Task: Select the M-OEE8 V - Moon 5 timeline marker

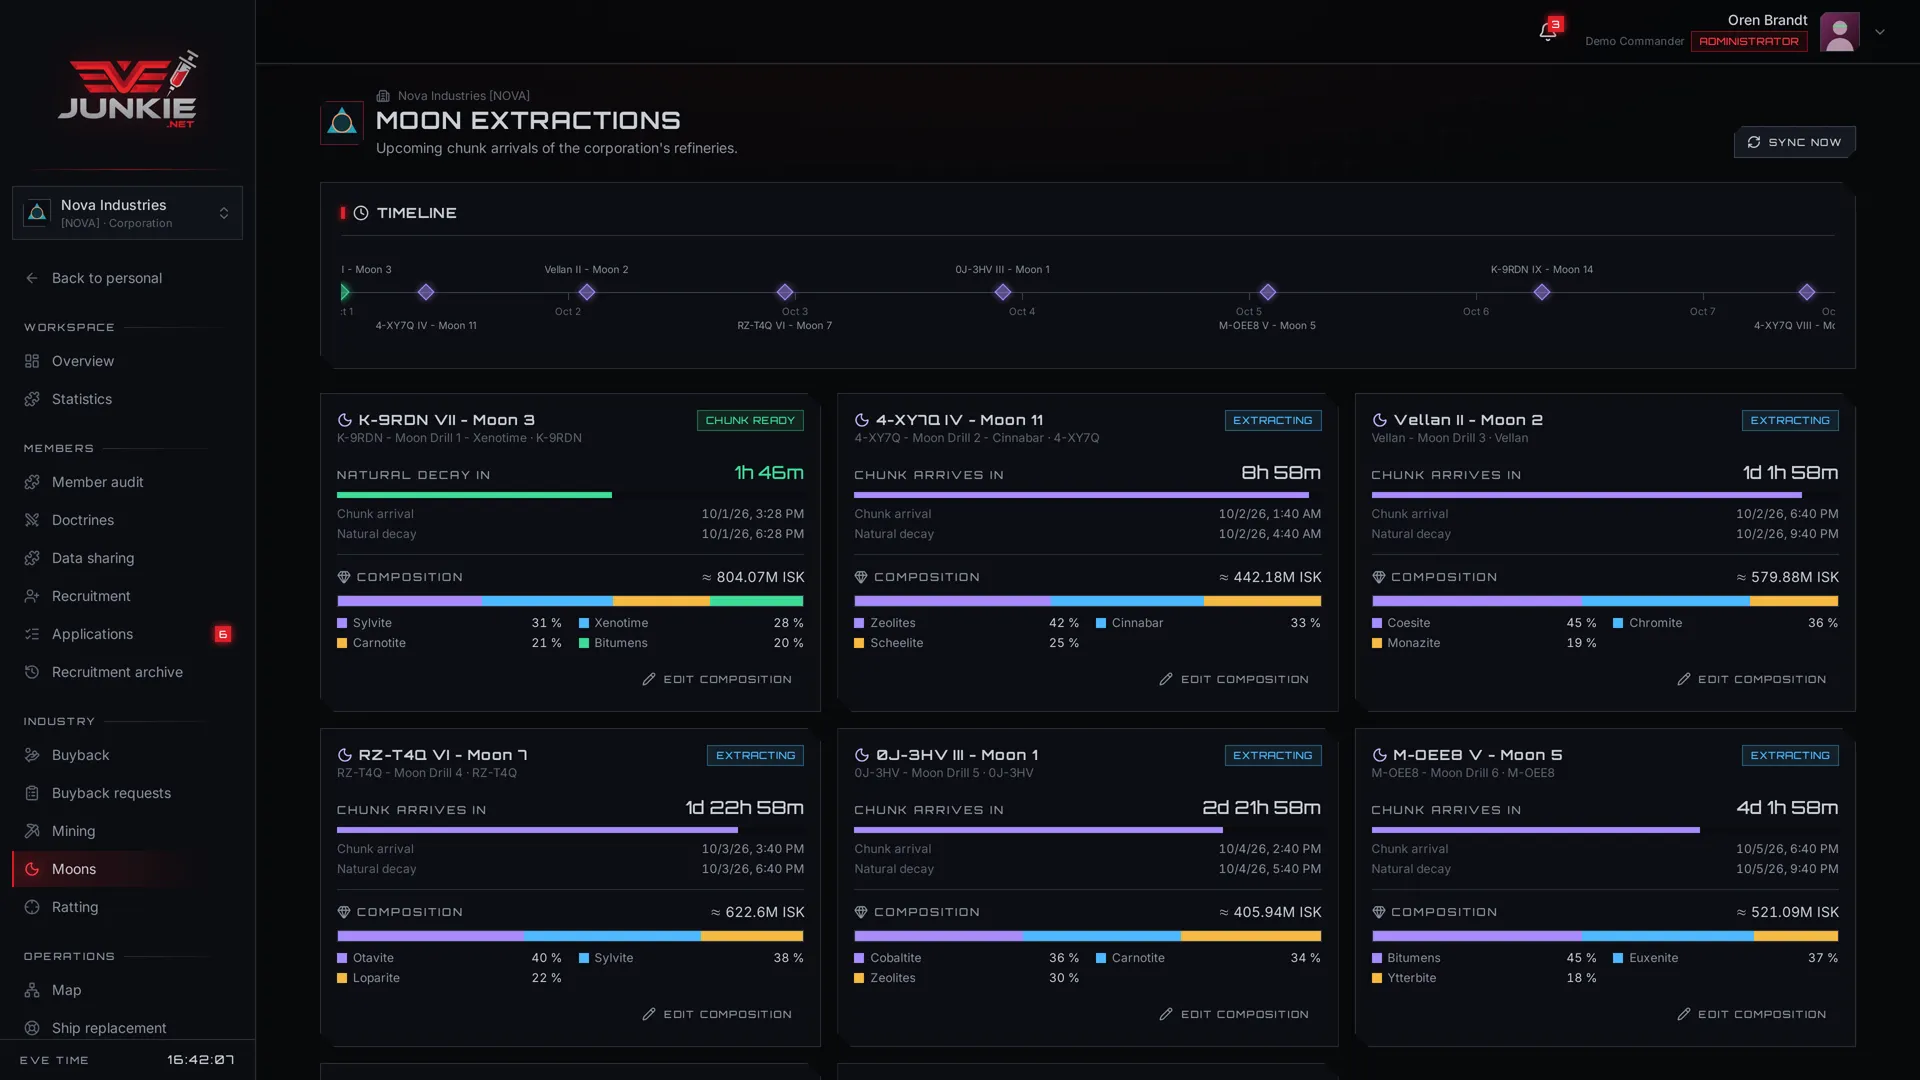Action: point(1268,292)
